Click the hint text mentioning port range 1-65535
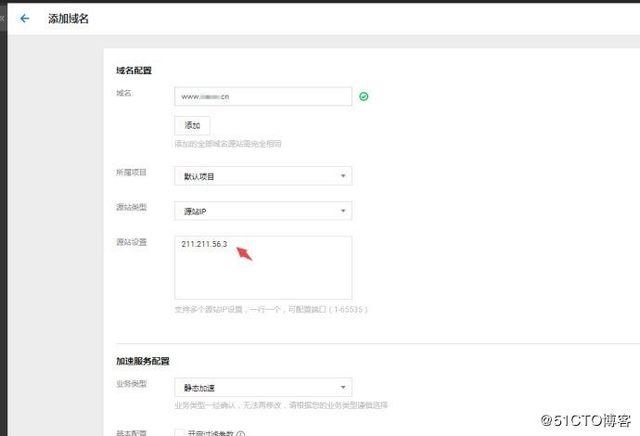This screenshot has width=640, height=436. tap(271, 309)
